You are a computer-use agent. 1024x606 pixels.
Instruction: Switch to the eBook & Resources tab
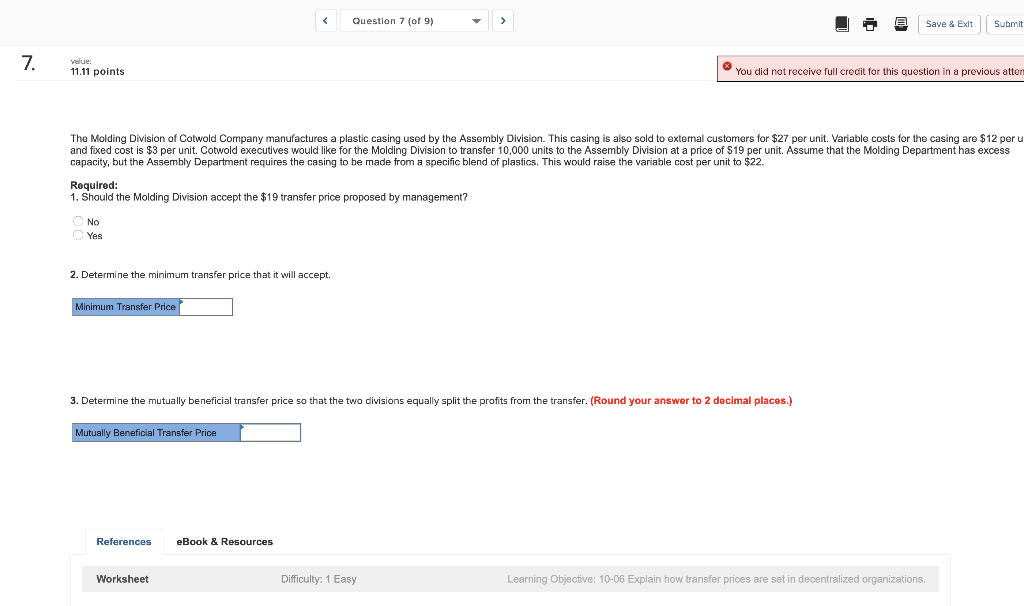click(224, 541)
